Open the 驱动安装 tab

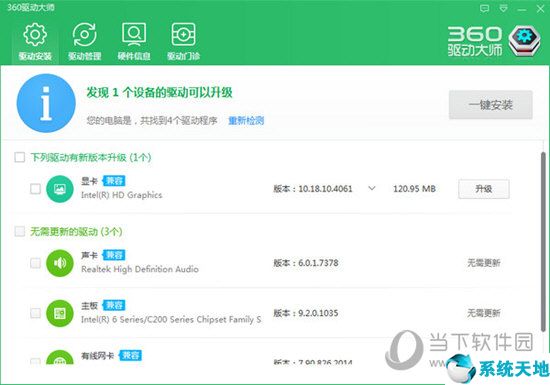35,41
